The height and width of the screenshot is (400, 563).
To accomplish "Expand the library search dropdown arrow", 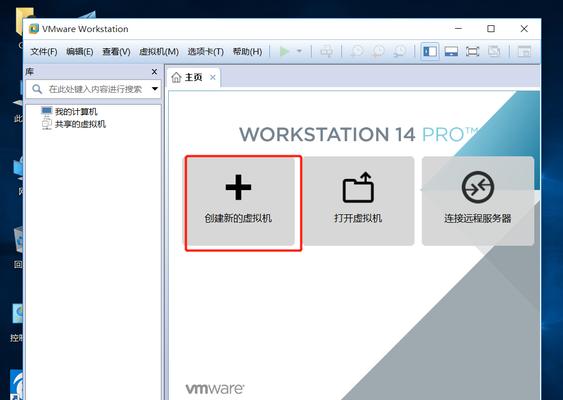I will click(x=155, y=89).
